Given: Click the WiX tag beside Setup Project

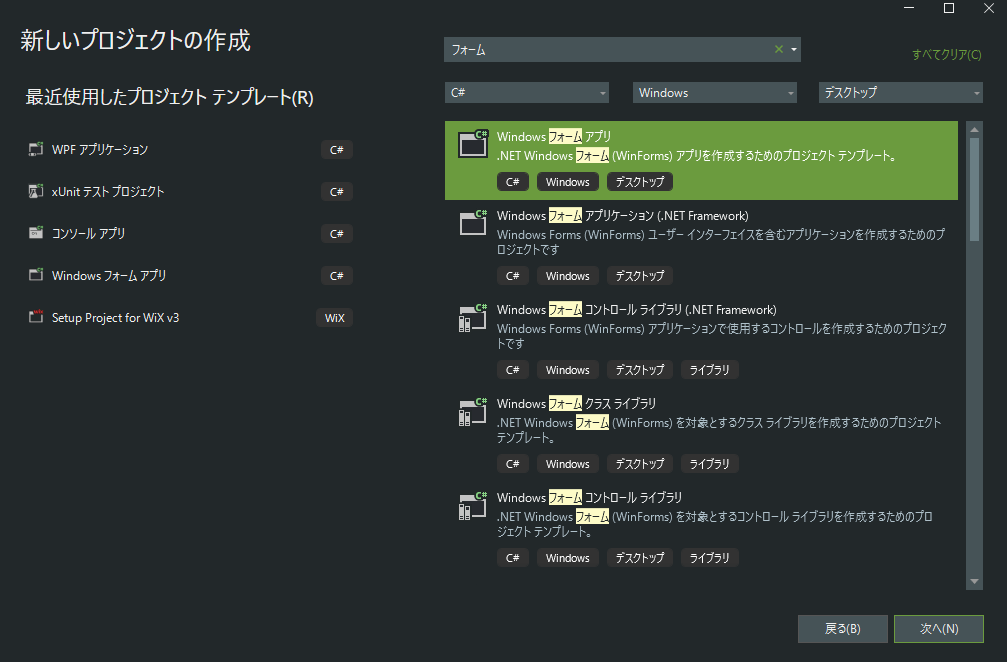Looking at the screenshot, I should (335, 318).
